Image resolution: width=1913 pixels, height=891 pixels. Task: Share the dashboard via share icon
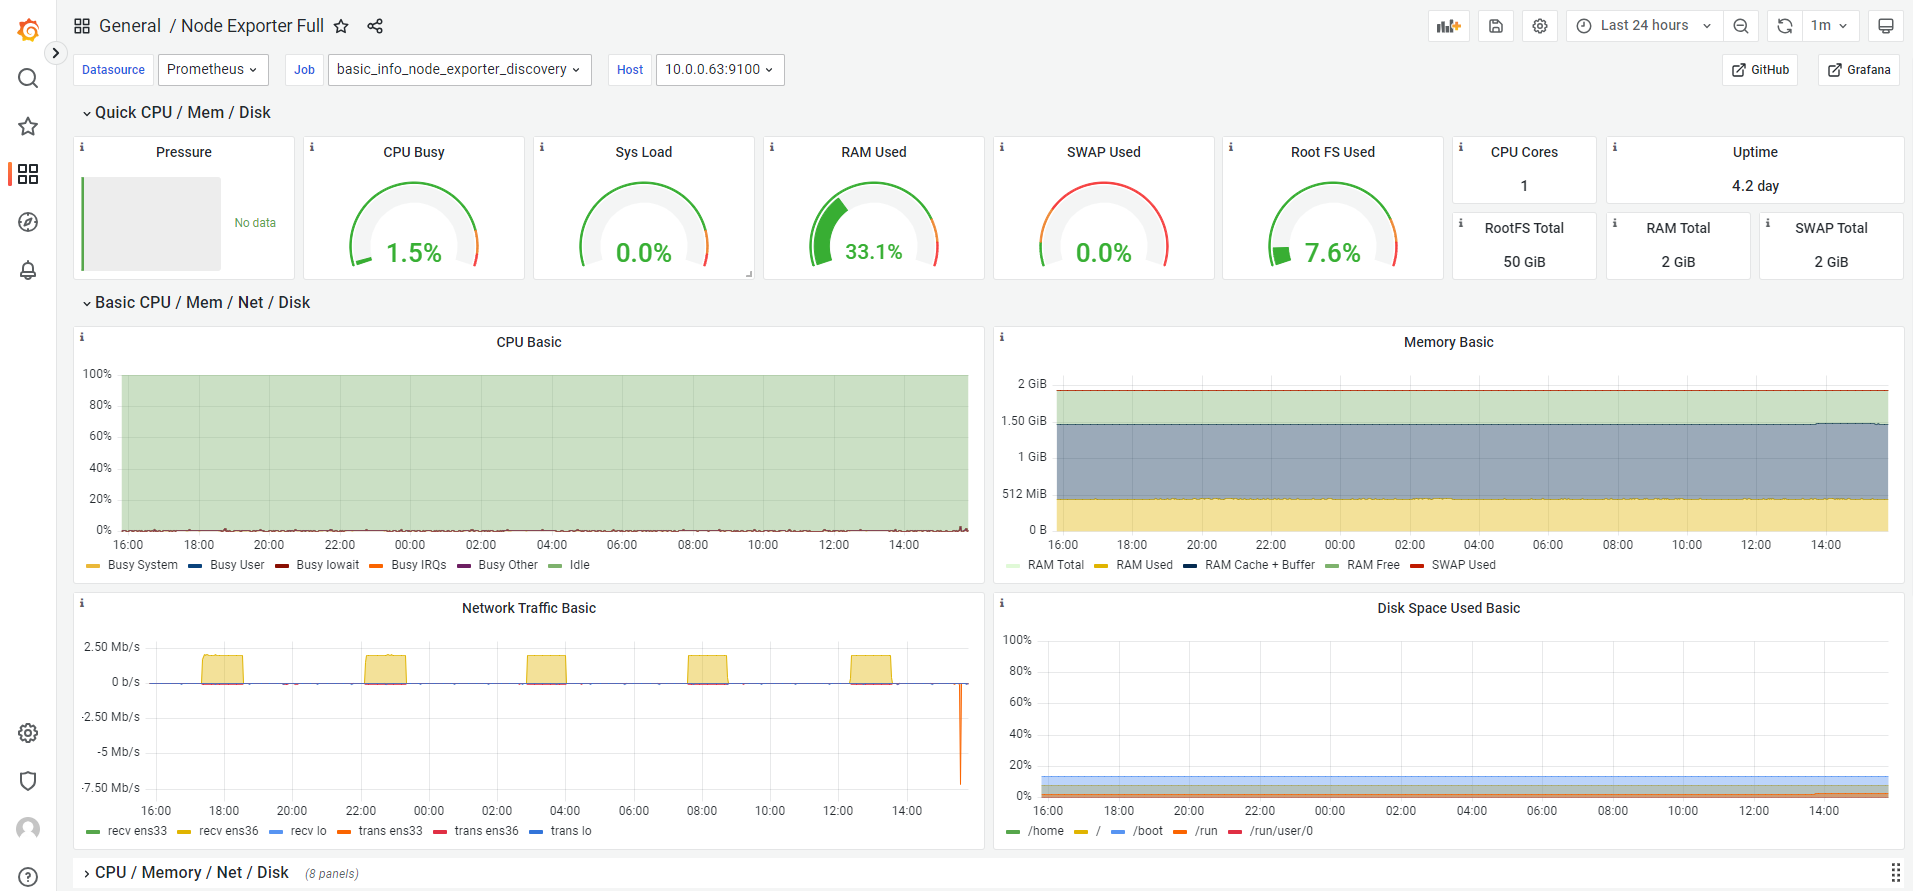[375, 26]
